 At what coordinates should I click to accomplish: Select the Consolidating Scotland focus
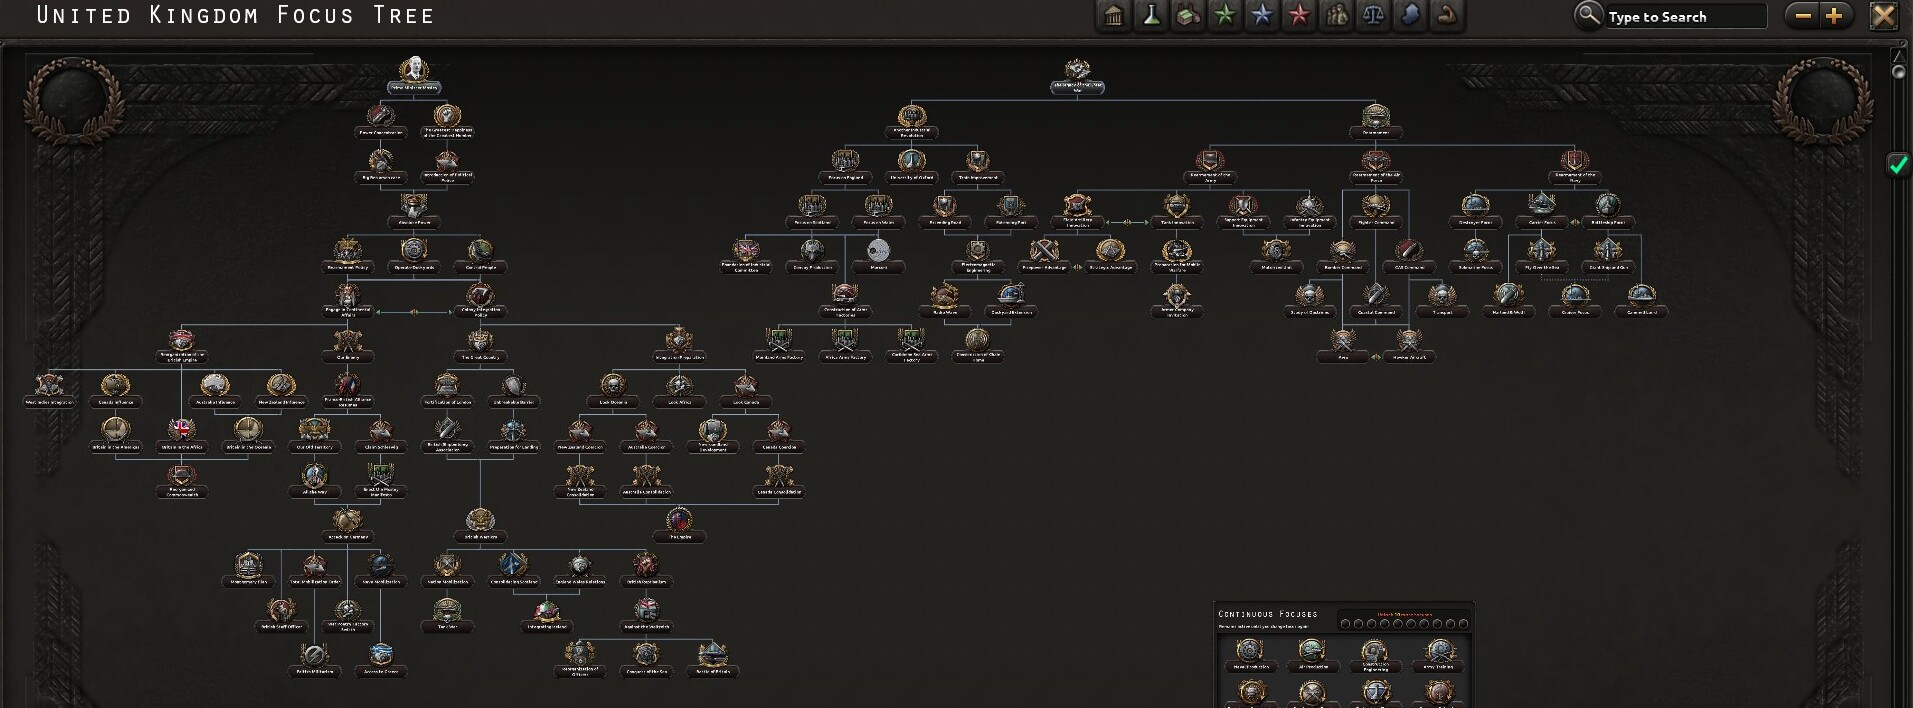click(x=513, y=570)
